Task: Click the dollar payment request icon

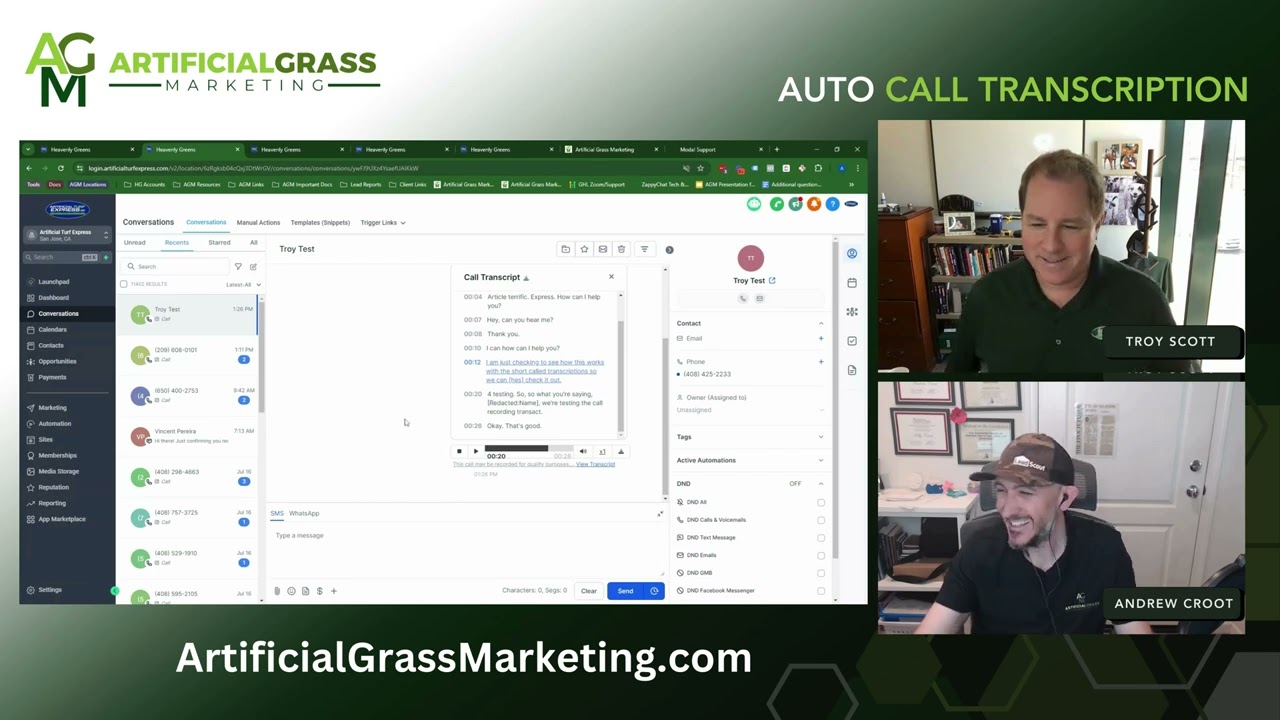Action: click(319, 591)
